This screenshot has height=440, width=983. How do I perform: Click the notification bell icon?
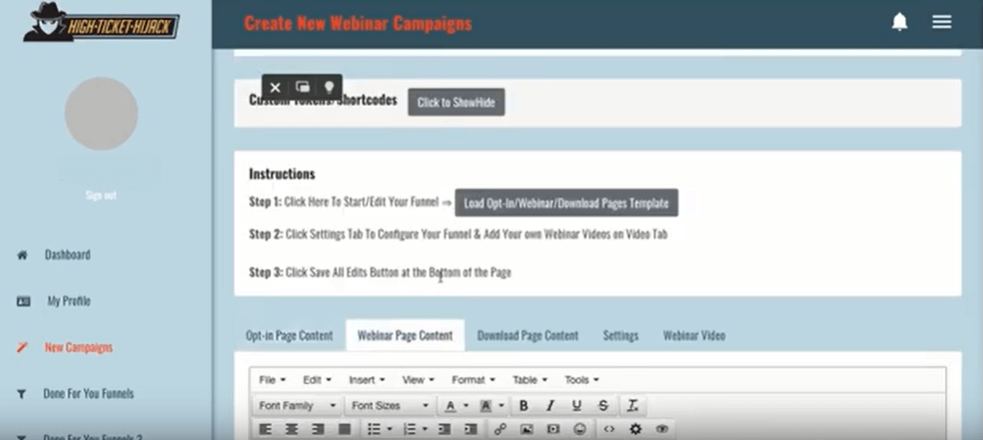click(x=900, y=23)
